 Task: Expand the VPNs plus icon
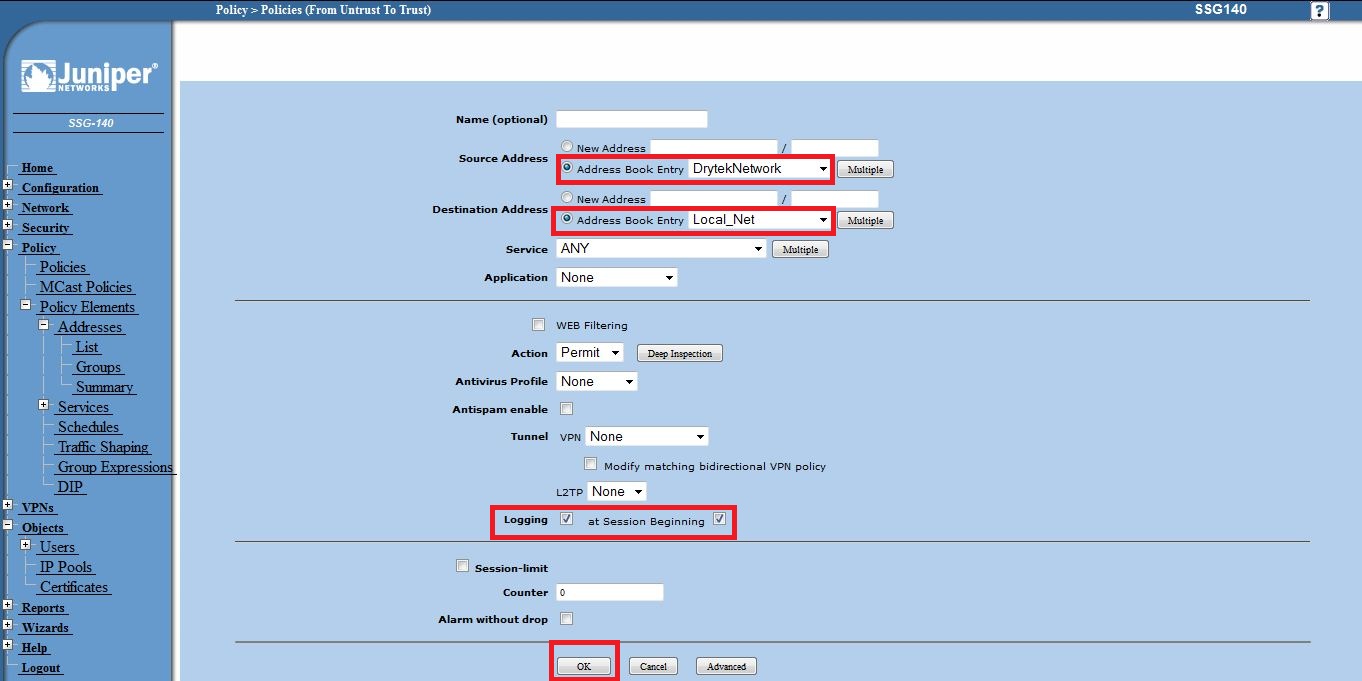(x=7, y=506)
